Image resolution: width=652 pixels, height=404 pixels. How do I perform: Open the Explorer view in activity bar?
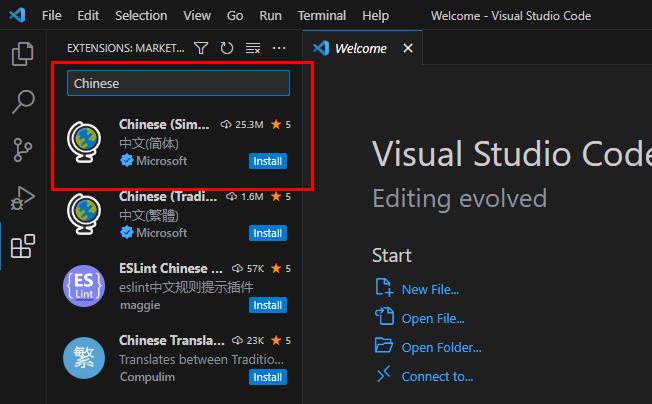click(x=22, y=54)
